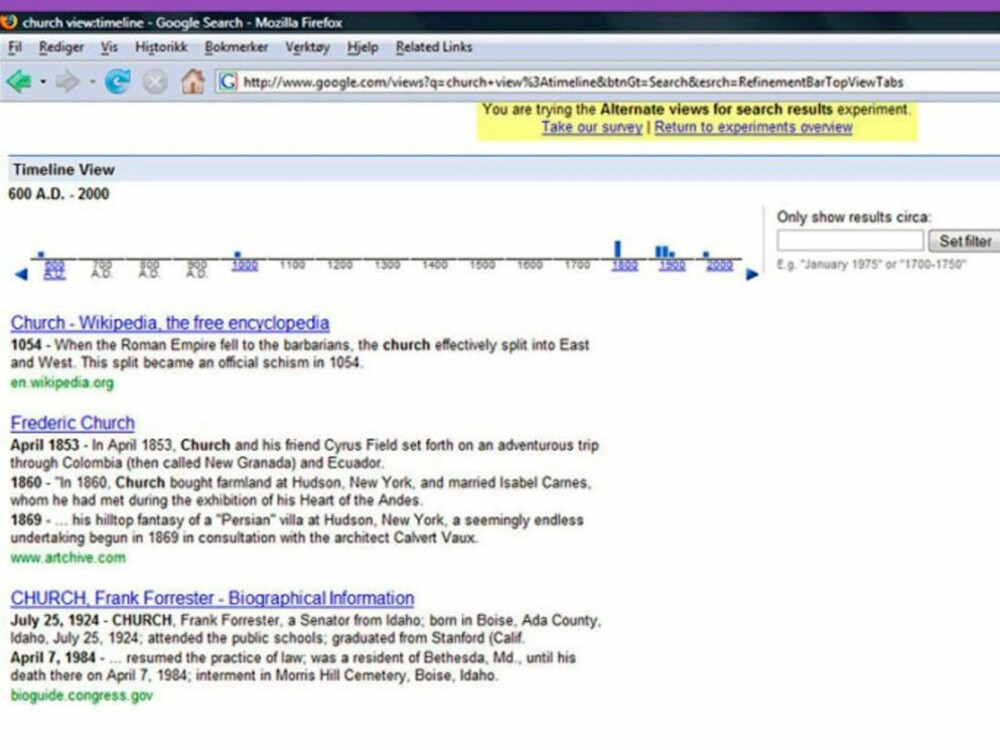Screen dimensions: 1000x750
Task: Select the 1900 timeline link
Action: (672, 265)
